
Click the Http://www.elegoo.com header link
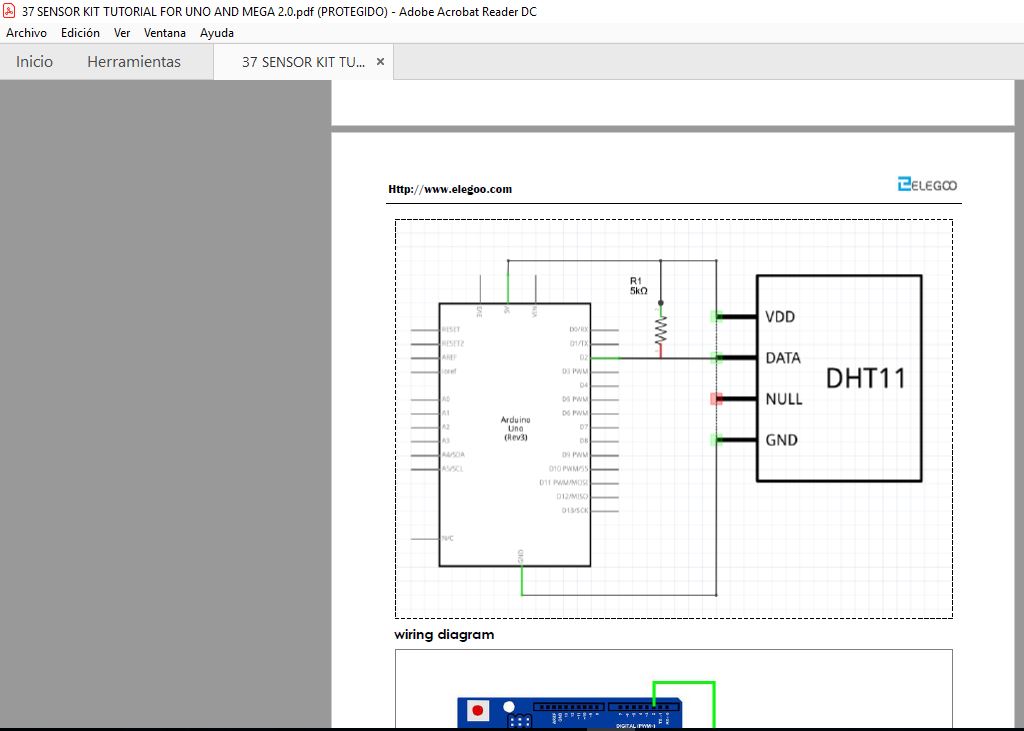pos(450,189)
